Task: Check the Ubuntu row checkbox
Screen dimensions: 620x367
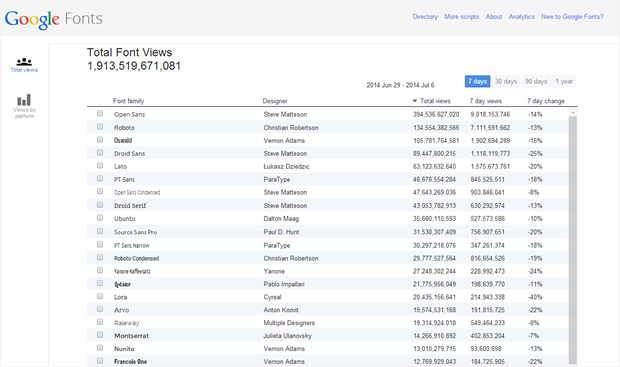Action: [100, 218]
